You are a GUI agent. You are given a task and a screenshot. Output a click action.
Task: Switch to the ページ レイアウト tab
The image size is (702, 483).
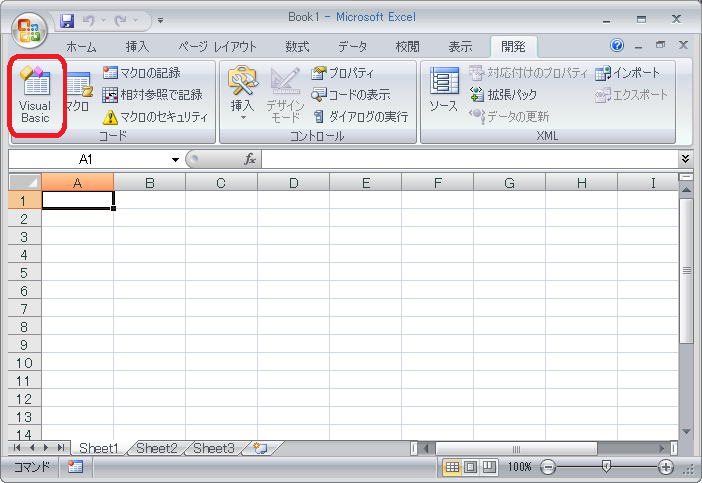218,47
